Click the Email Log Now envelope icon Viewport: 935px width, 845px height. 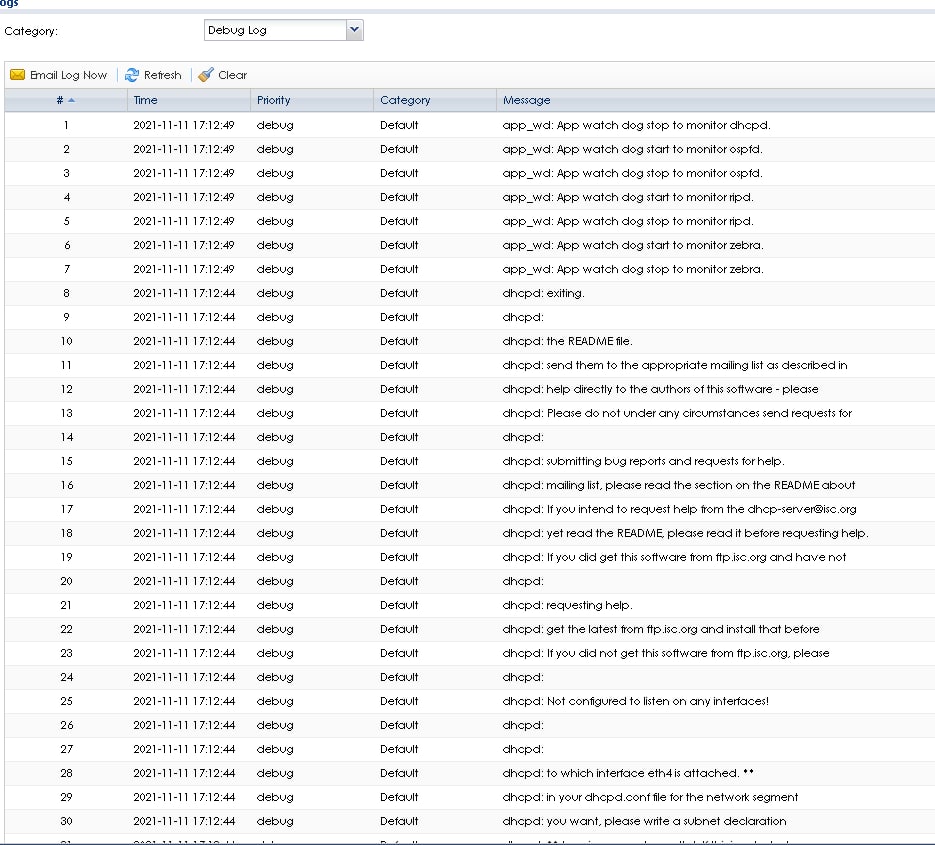[x=17, y=75]
